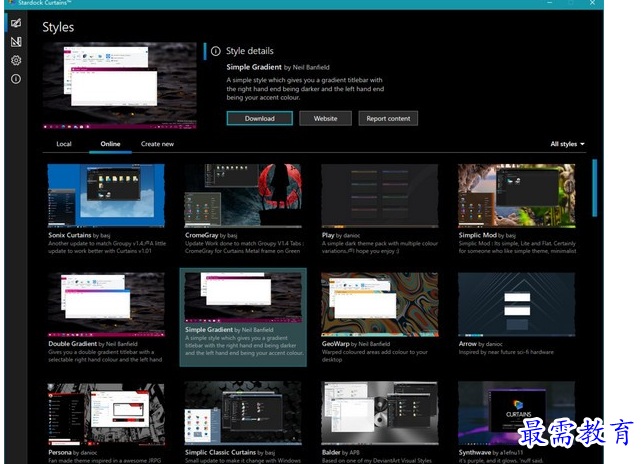The height and width of the screenshot is (464, 642).
Task: Click the 'Styles' page heading
Action: (x=58, y=27)
